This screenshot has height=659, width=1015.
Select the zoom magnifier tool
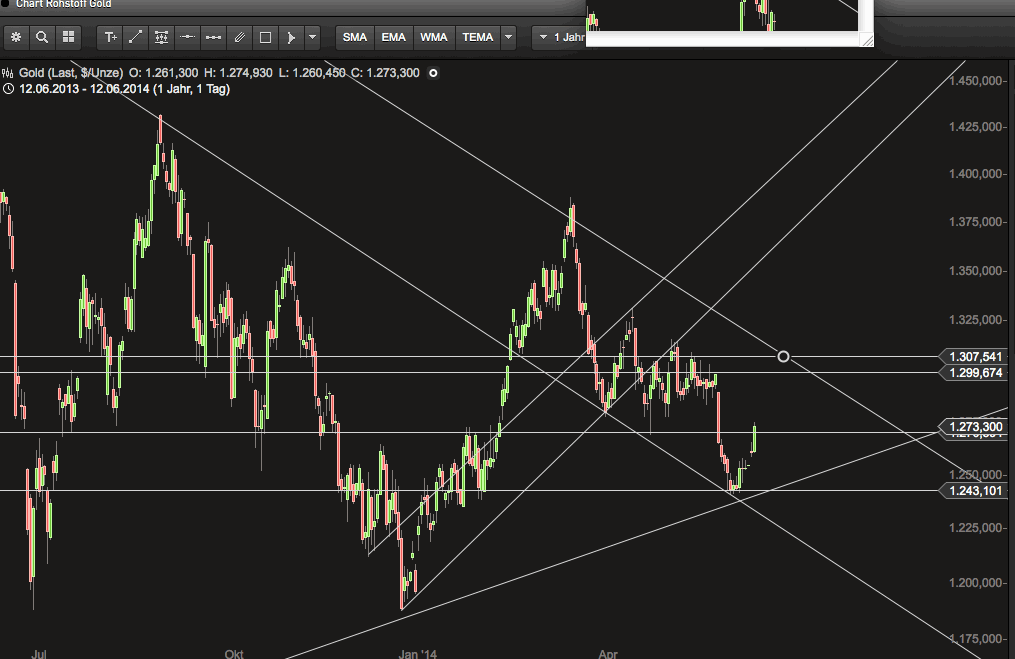(x=42, y=37)
